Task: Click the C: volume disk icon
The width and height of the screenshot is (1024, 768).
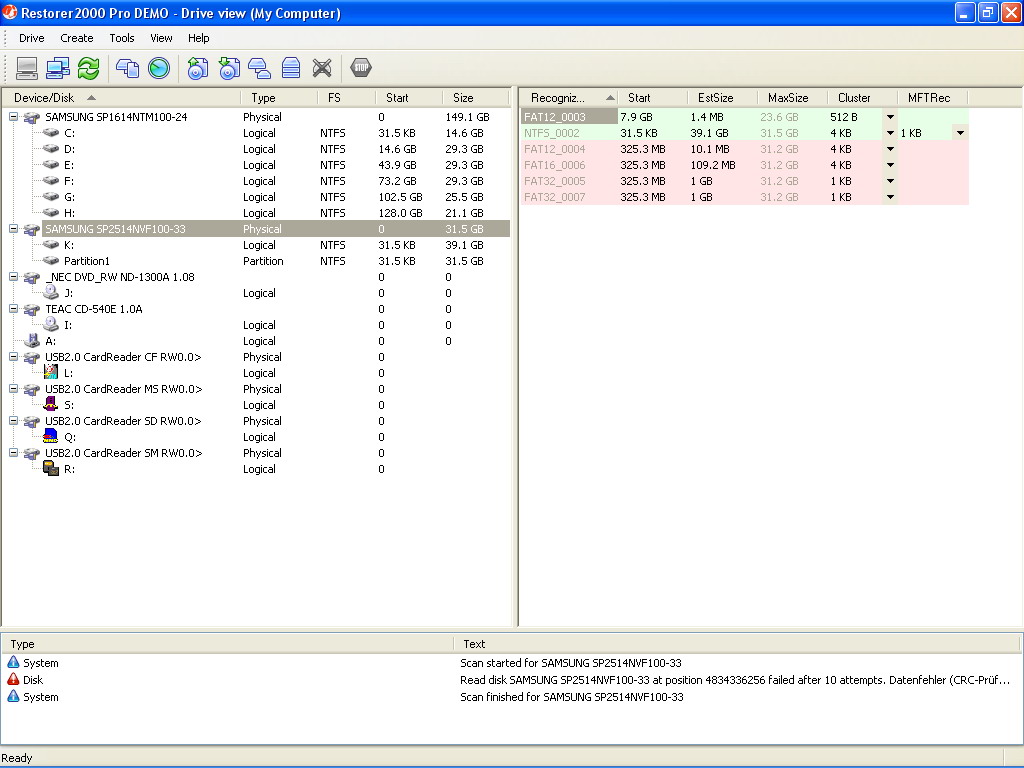Action: click(x=51, y=132)
